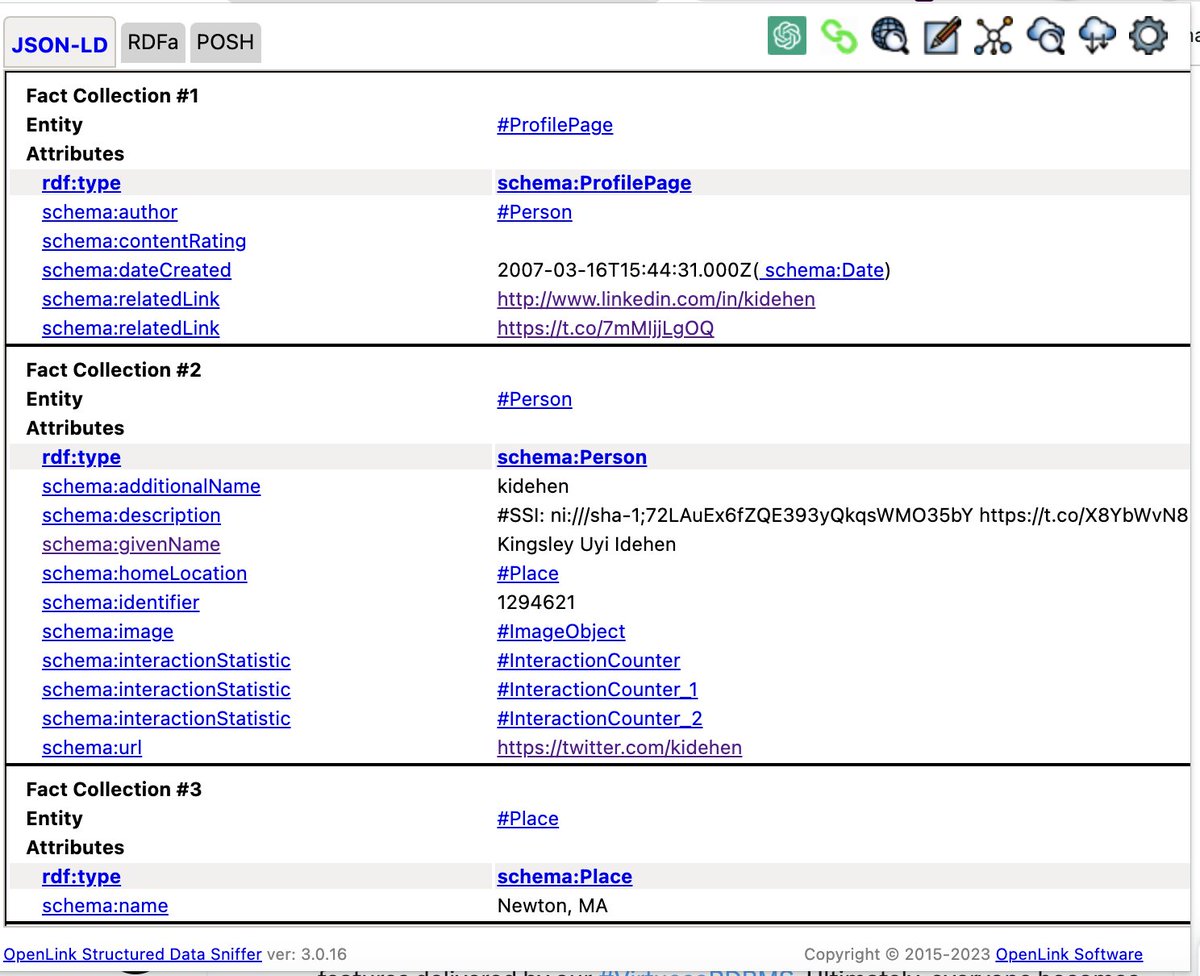Click rdf:type in Fact Collection #1

click(x=81, y=183)
